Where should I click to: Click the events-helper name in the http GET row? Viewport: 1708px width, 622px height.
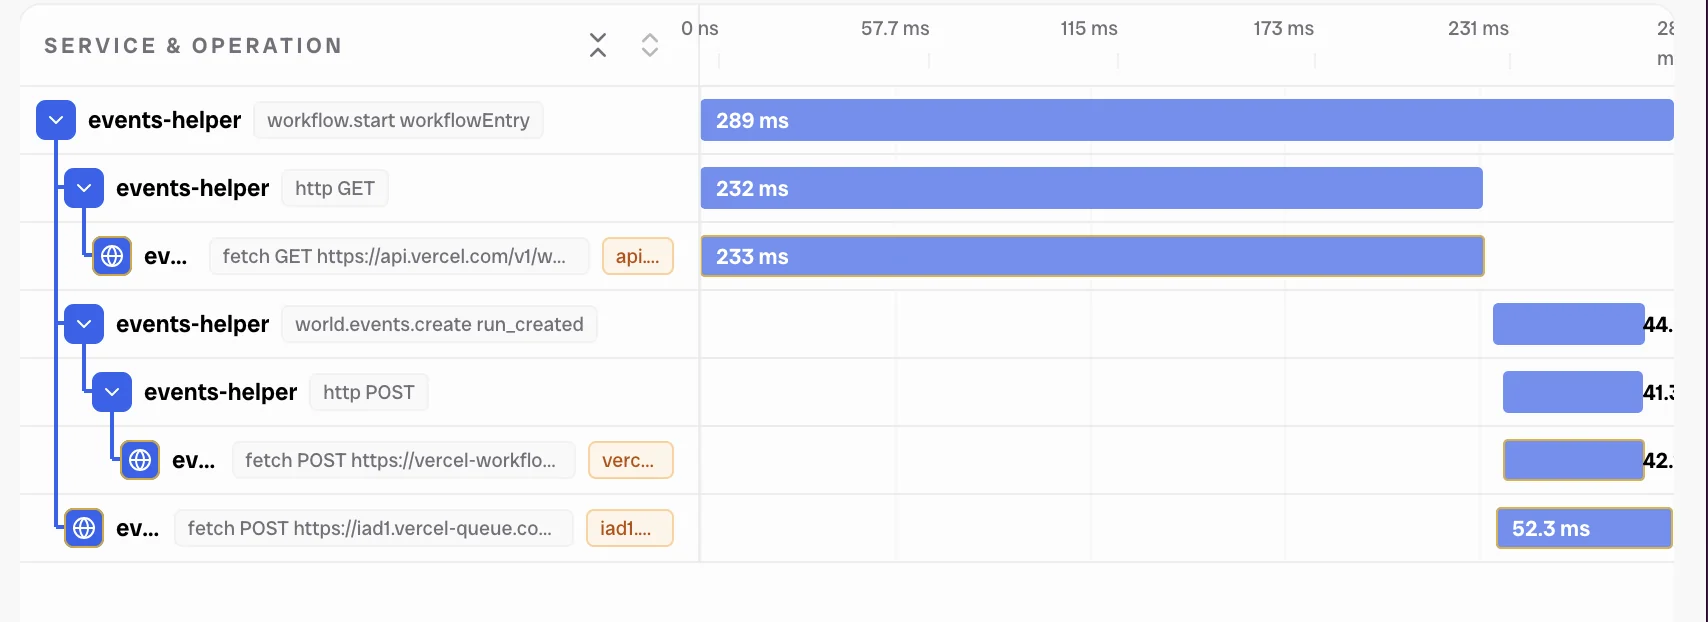pyautogui.click(x=192, y=188)
